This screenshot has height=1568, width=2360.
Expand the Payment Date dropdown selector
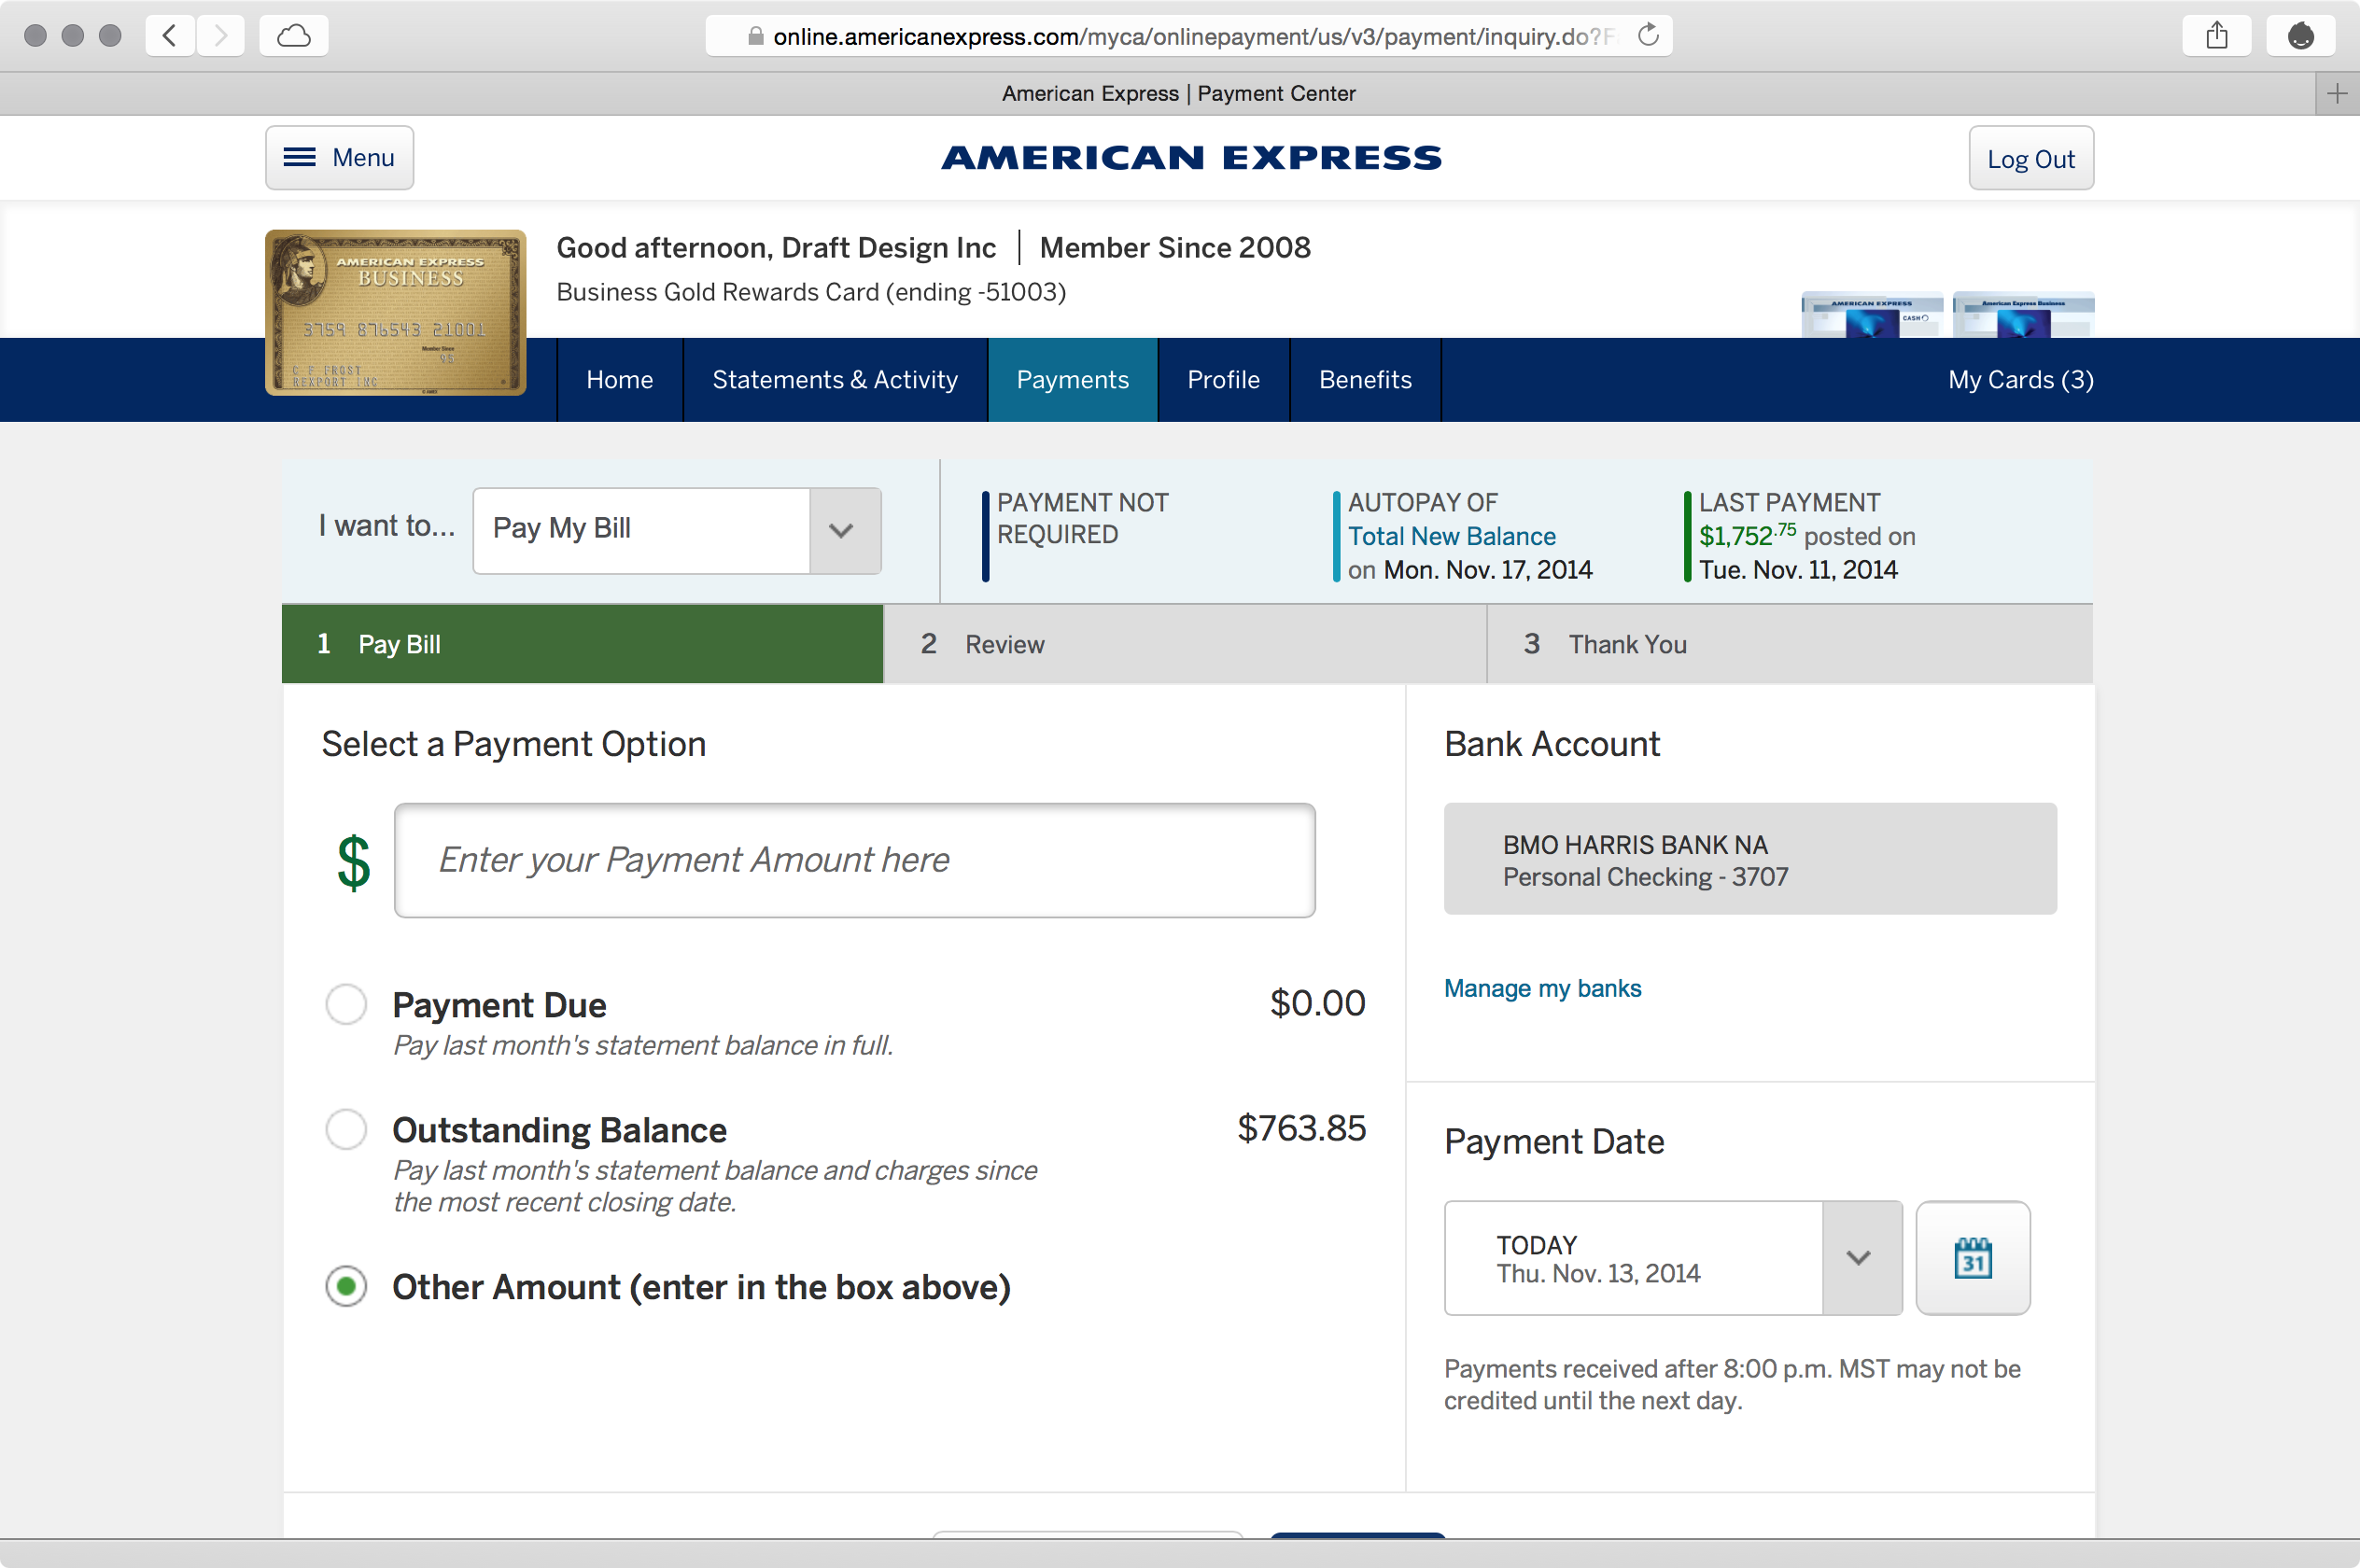(x=1858, y=1256)
